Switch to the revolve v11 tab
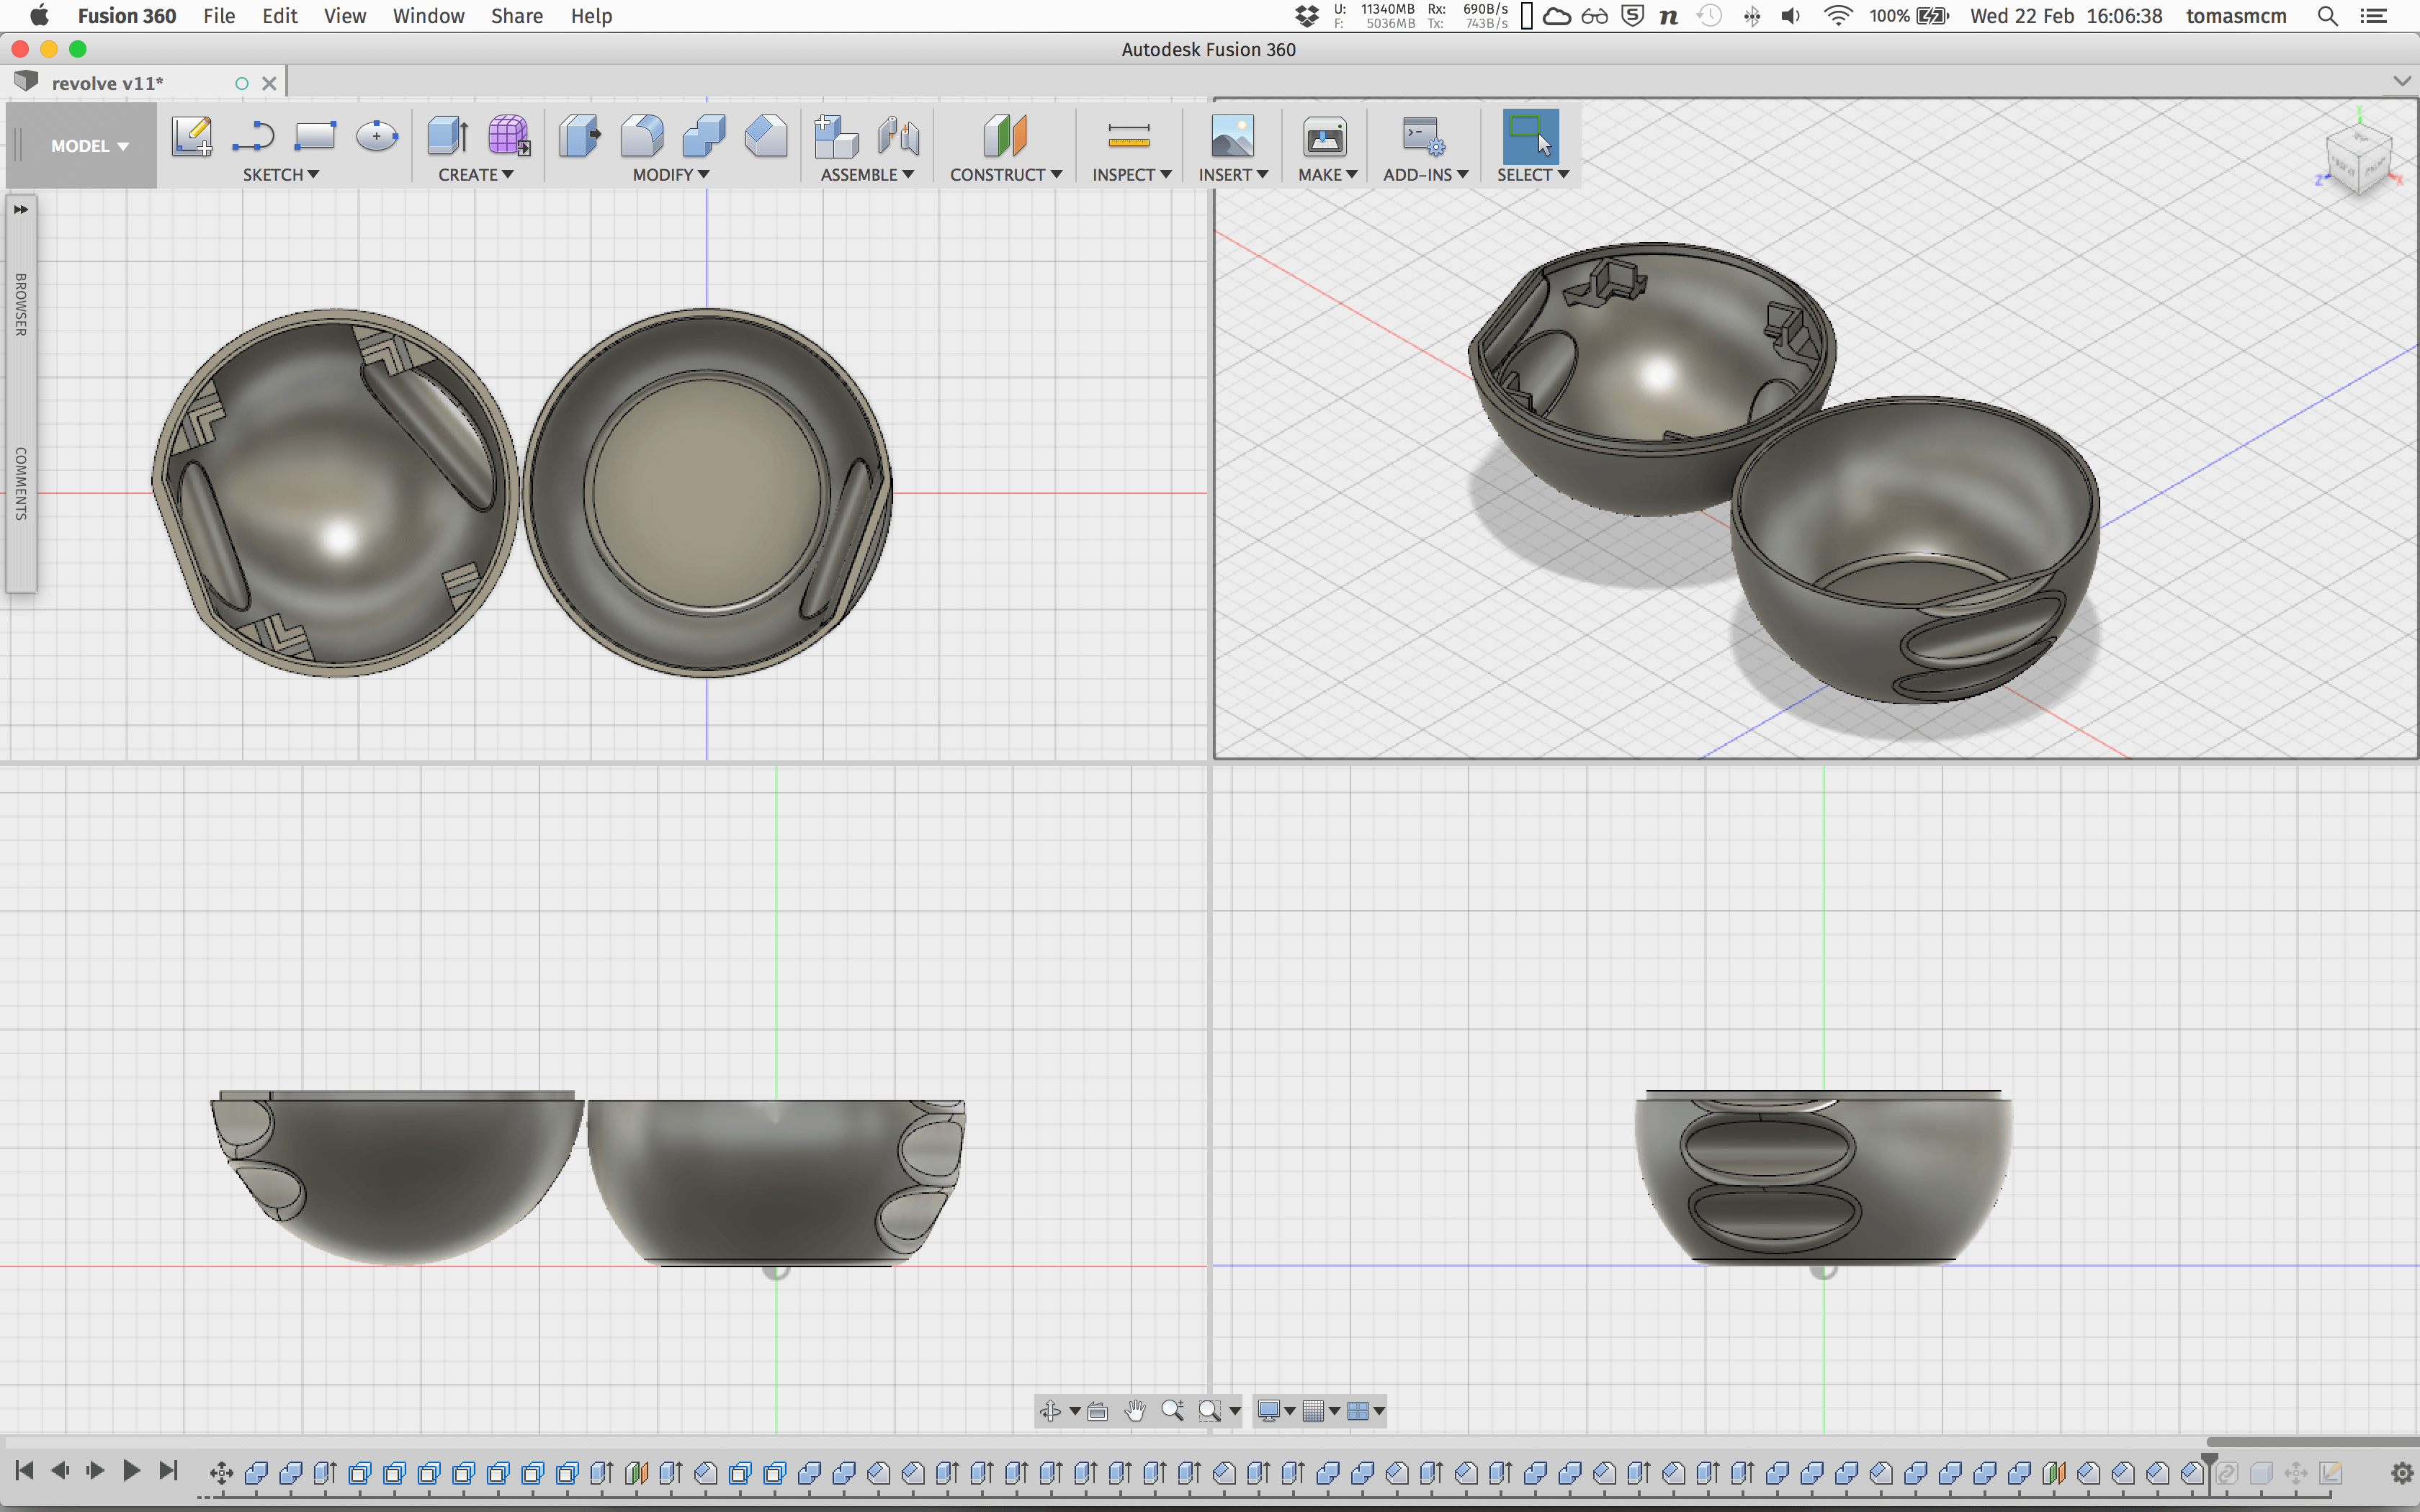This screenshot has height=1512, width=2420. (108, 83)
